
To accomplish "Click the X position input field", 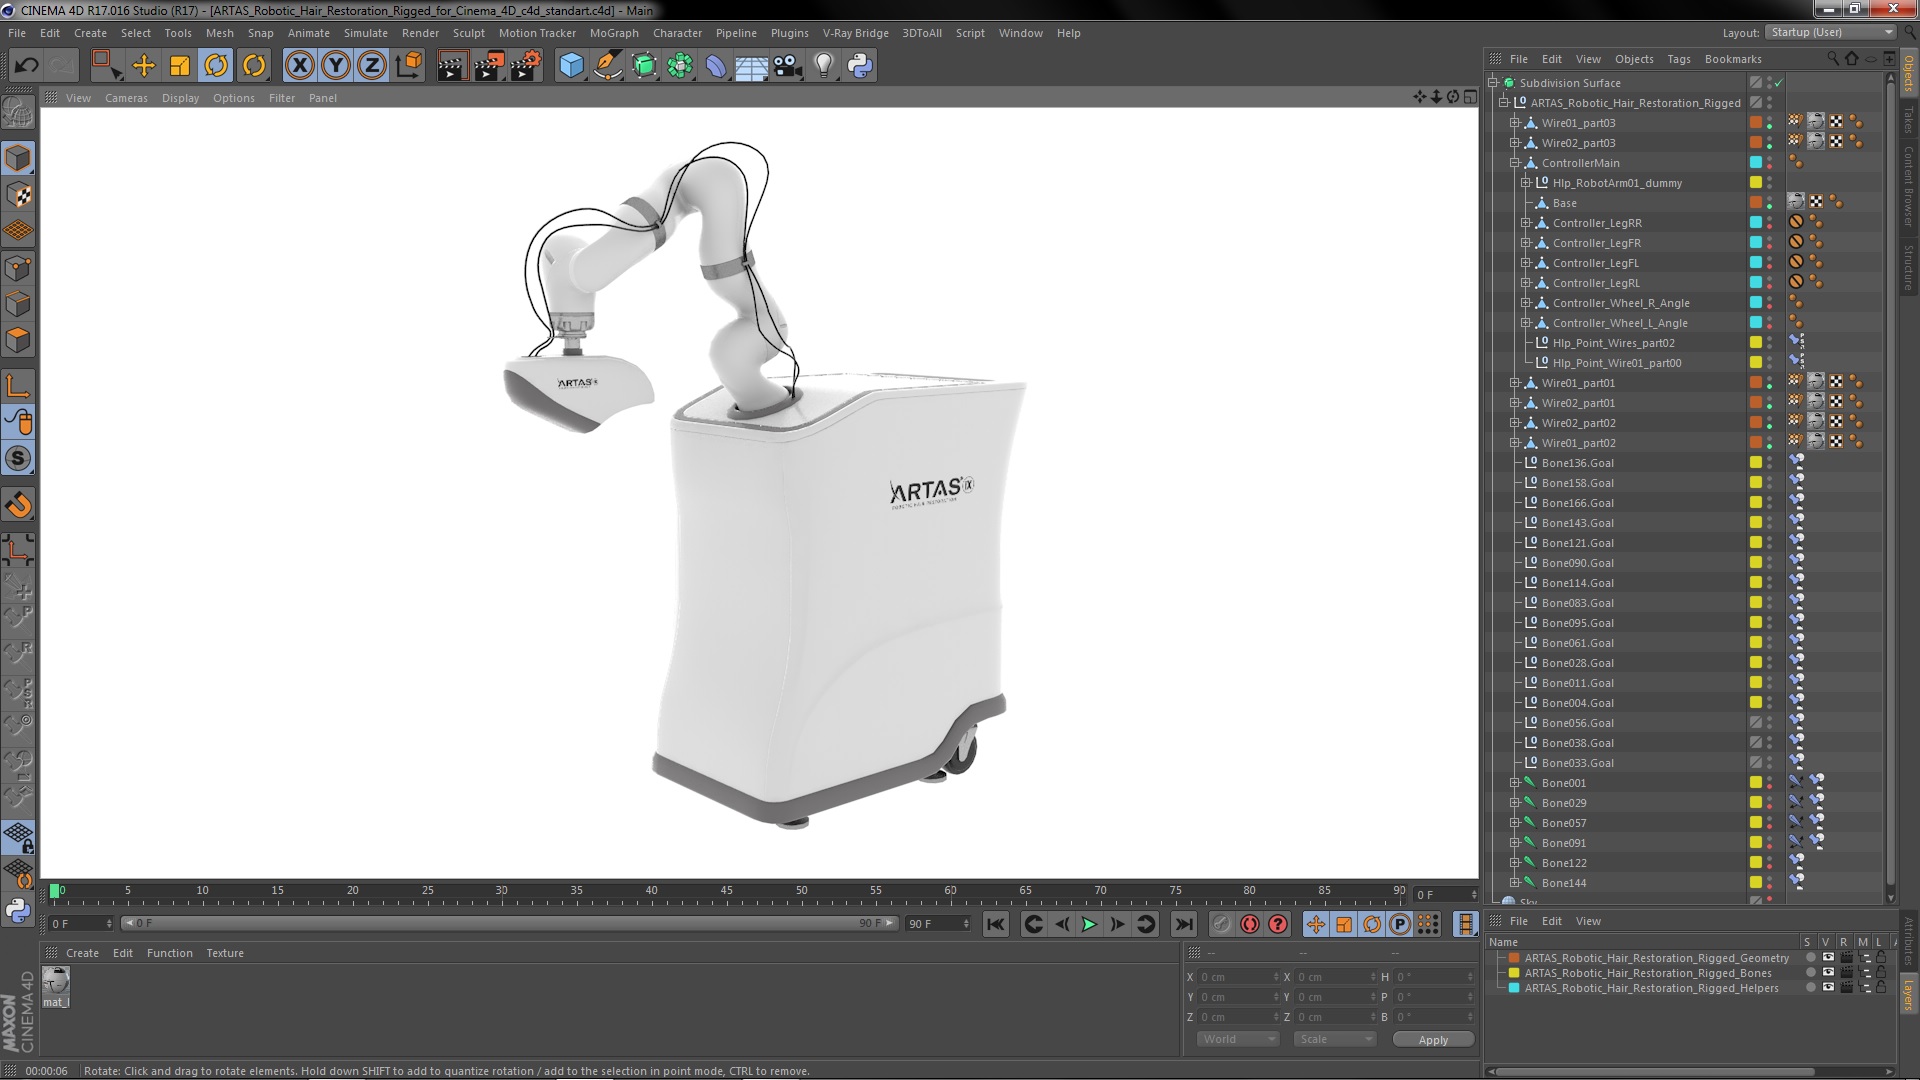I will [x=1237, y=977].
